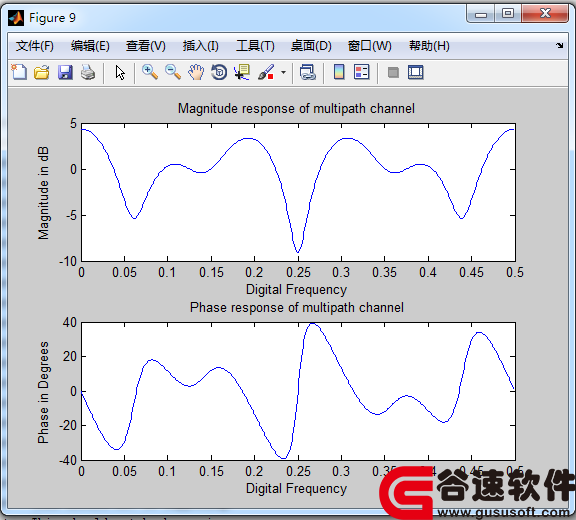The width and height of the screenshot is (576, 520).
Task: Click the 'Phase in Degrees' axis label
Action: coord(43,392)
